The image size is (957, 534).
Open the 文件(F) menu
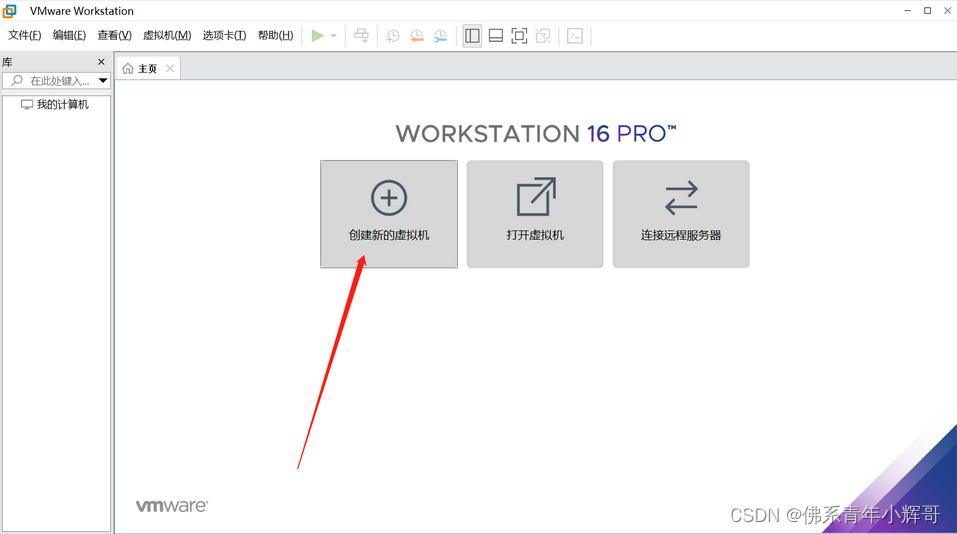pyautogui.click(x=24, y=35)
